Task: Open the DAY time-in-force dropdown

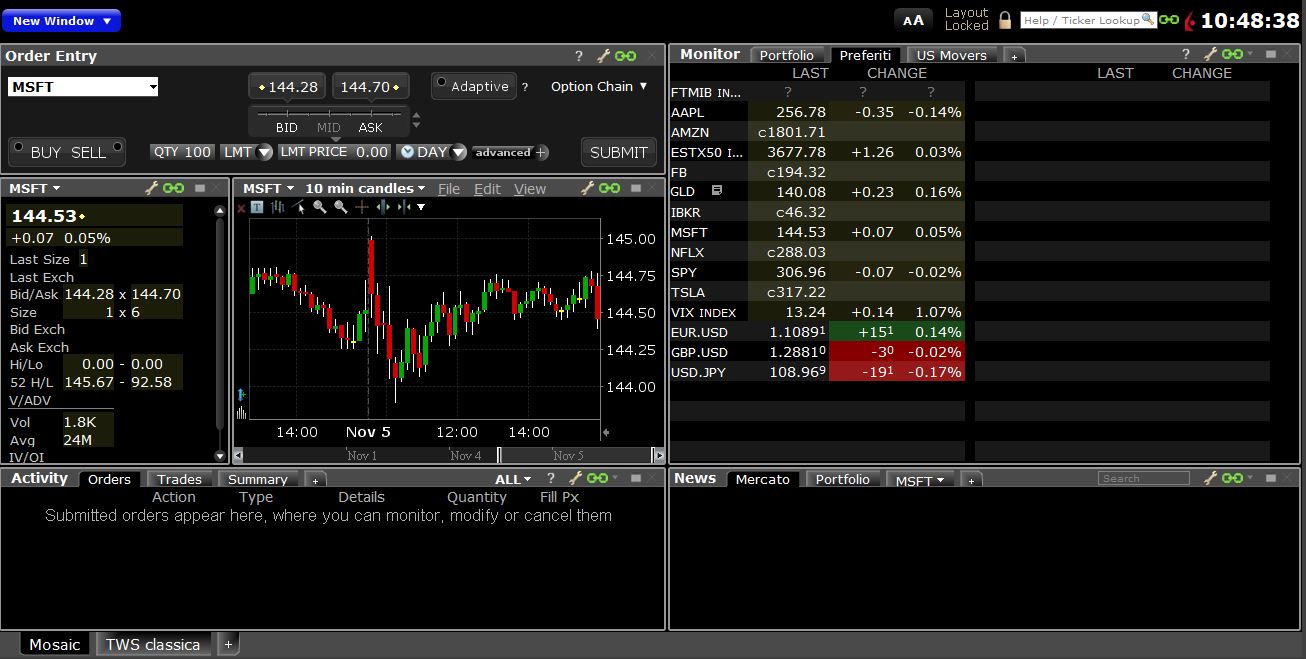Action: pos(432,152)
